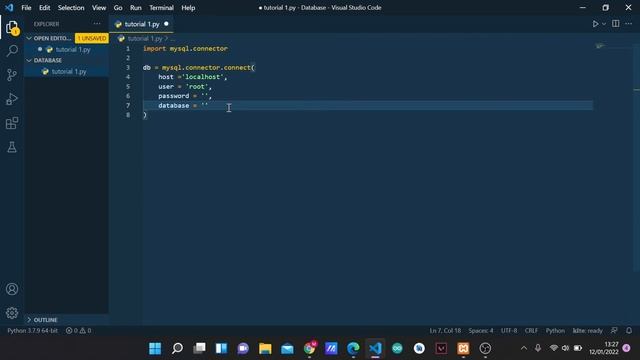
Task: Open Source Control view
Action: 12,75
